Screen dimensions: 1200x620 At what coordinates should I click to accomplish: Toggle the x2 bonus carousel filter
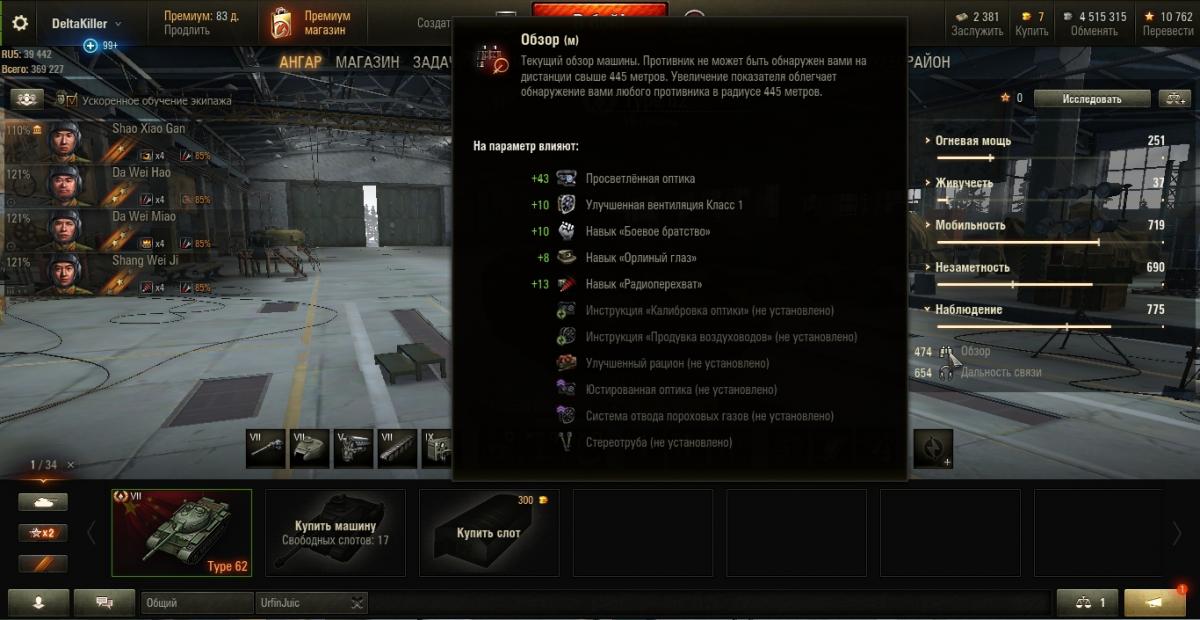43,532
